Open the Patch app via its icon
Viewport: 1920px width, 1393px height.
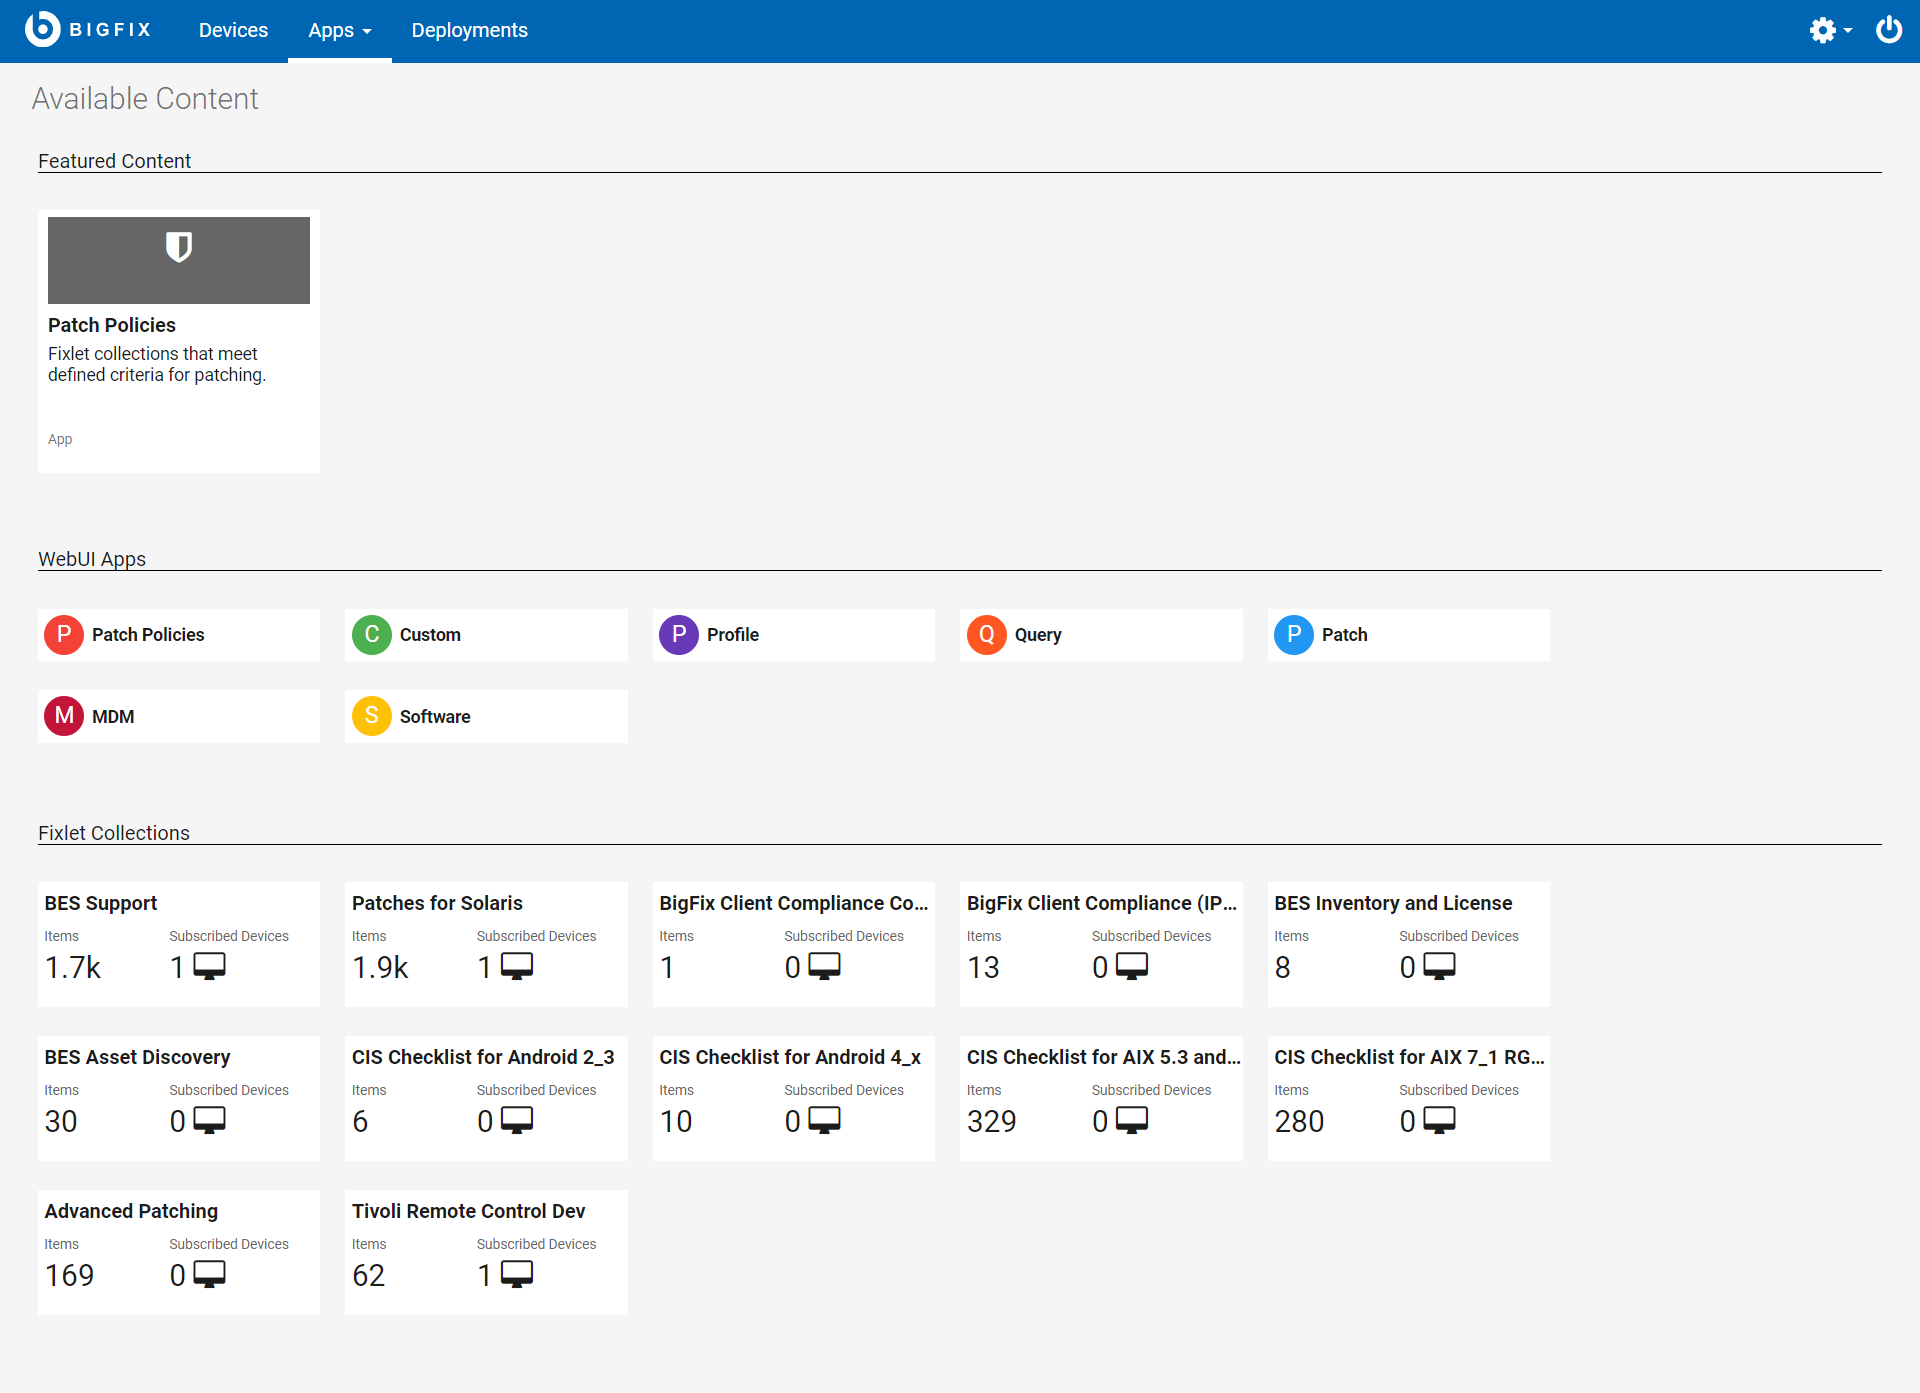click(1294, 634)
